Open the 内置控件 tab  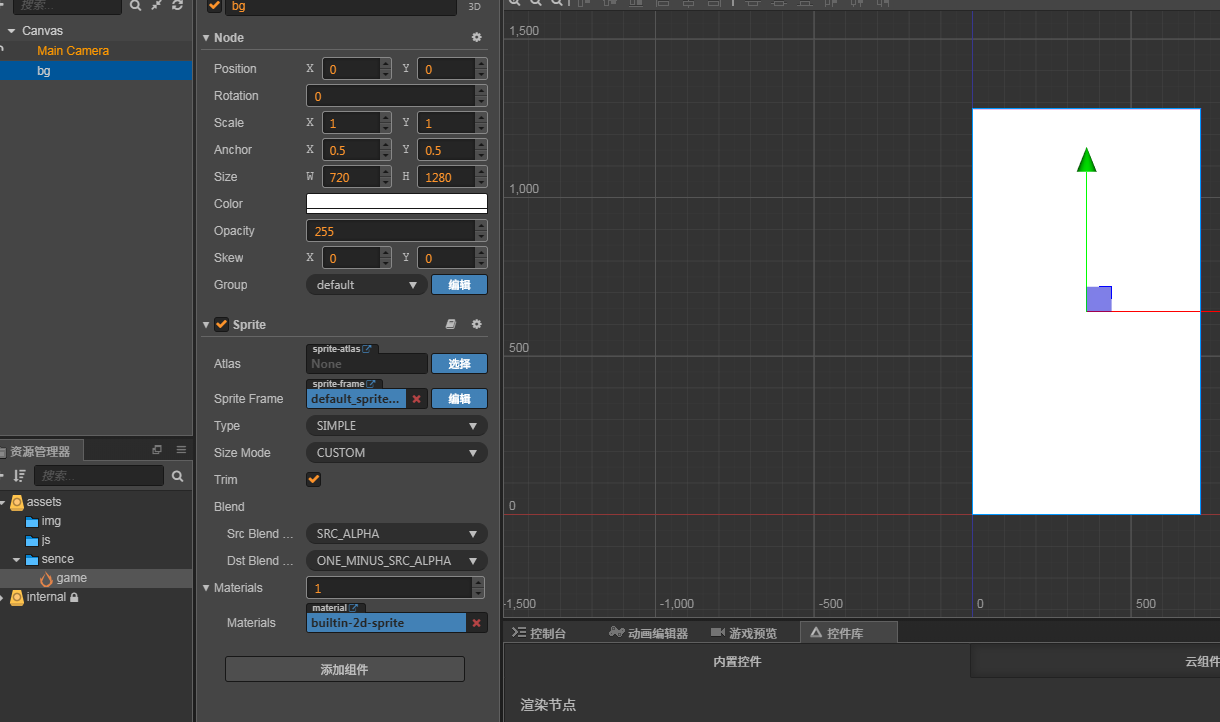[737, 661]
